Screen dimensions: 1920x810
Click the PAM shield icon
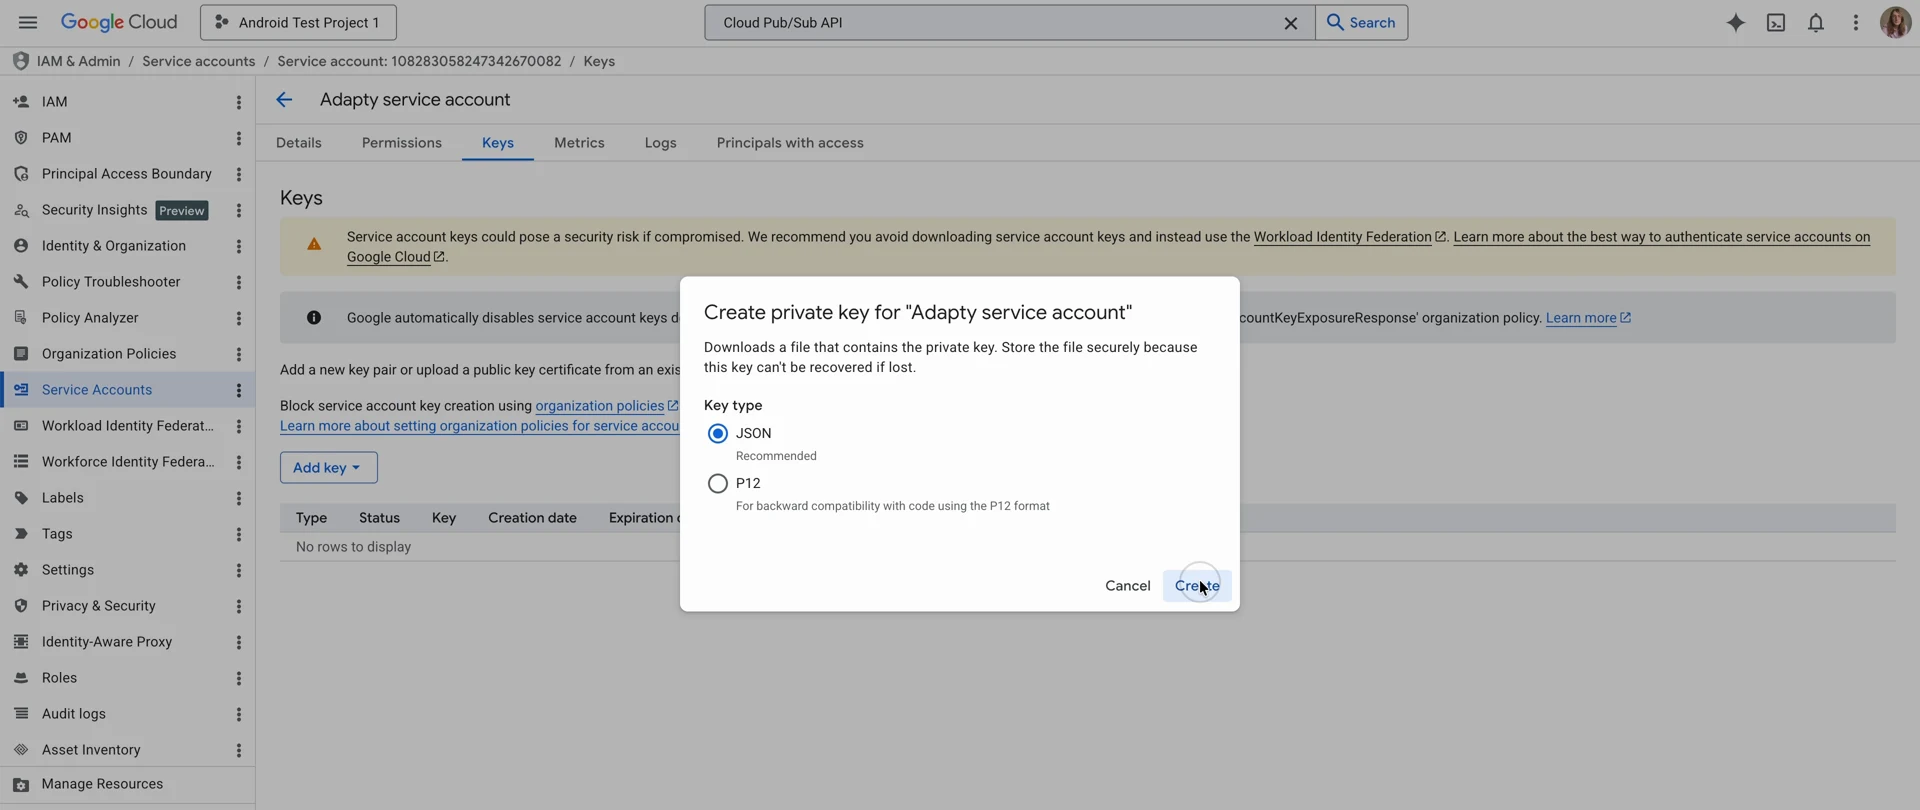pos(21,137)
